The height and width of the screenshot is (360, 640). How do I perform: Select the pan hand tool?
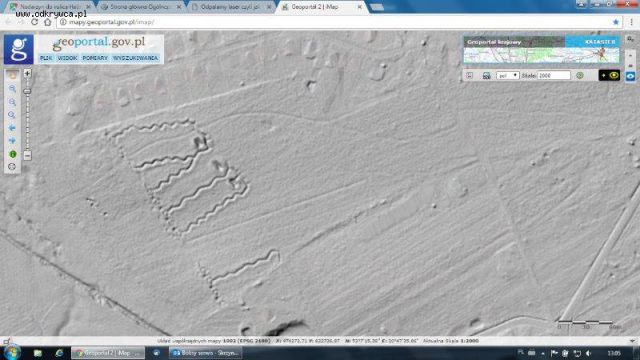[x=12, y=75]
